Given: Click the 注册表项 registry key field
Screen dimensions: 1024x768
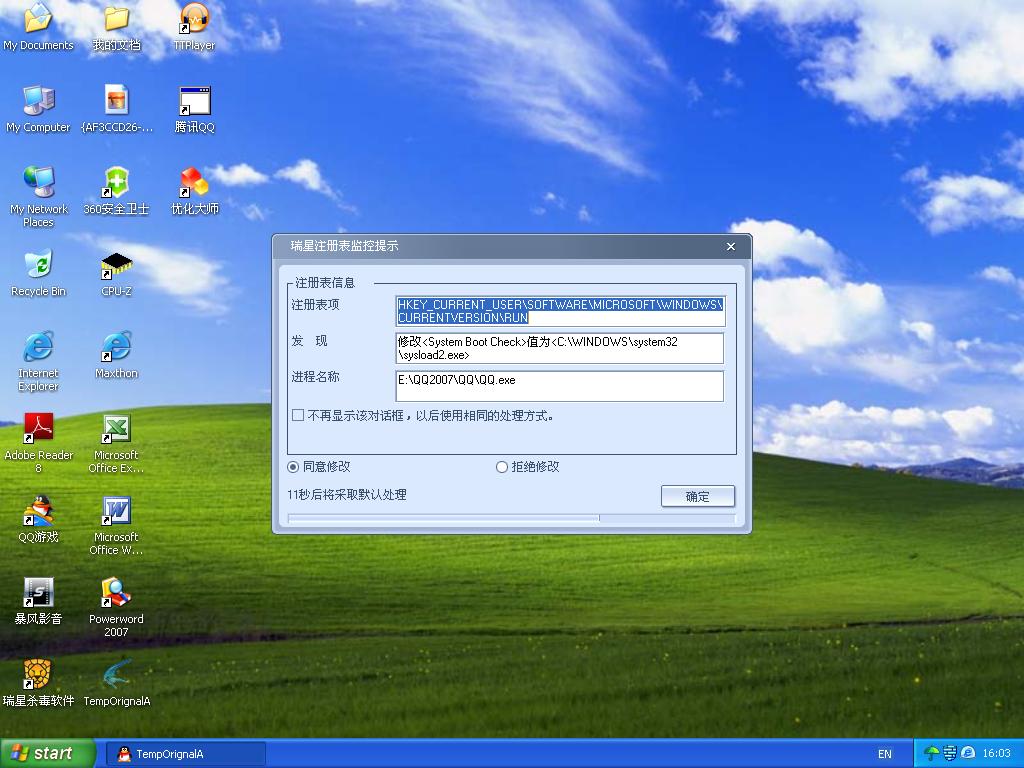Looking at the screenshot, I should (x=560, y=311).
